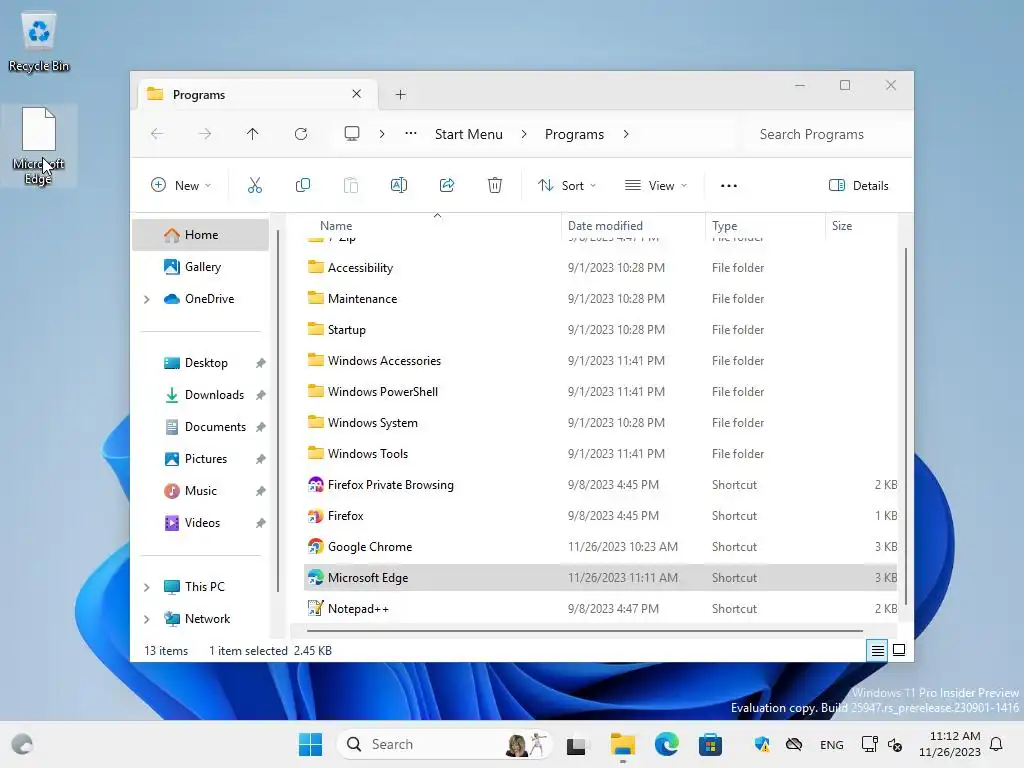Screen dimensions: 1024x768
Task: Click the Paste clipboard icon
Action: pos(351,185)
